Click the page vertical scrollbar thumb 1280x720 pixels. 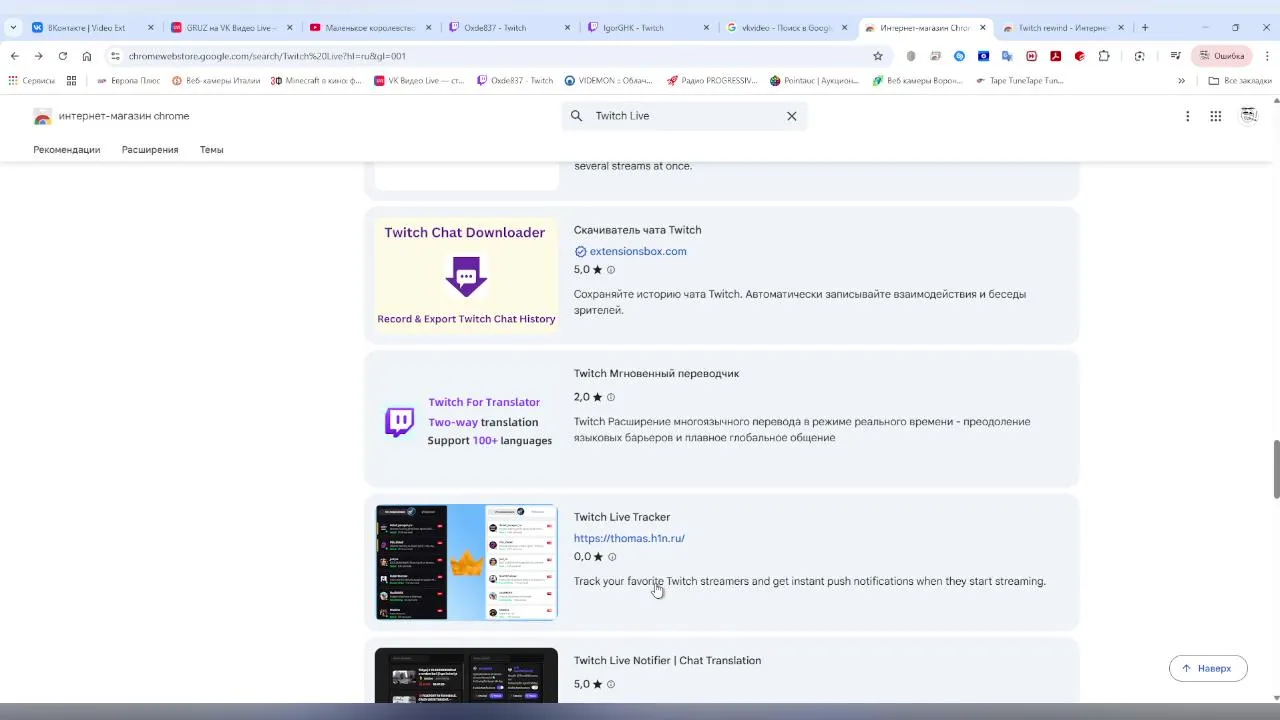pyautogui.click(x=1276, y=468)
